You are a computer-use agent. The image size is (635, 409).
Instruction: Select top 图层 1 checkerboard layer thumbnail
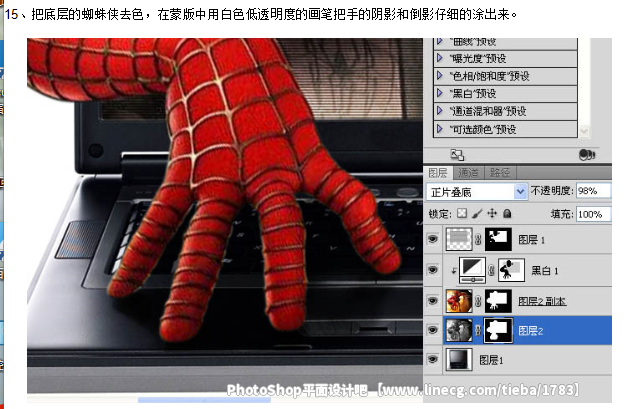coord(459,239)
